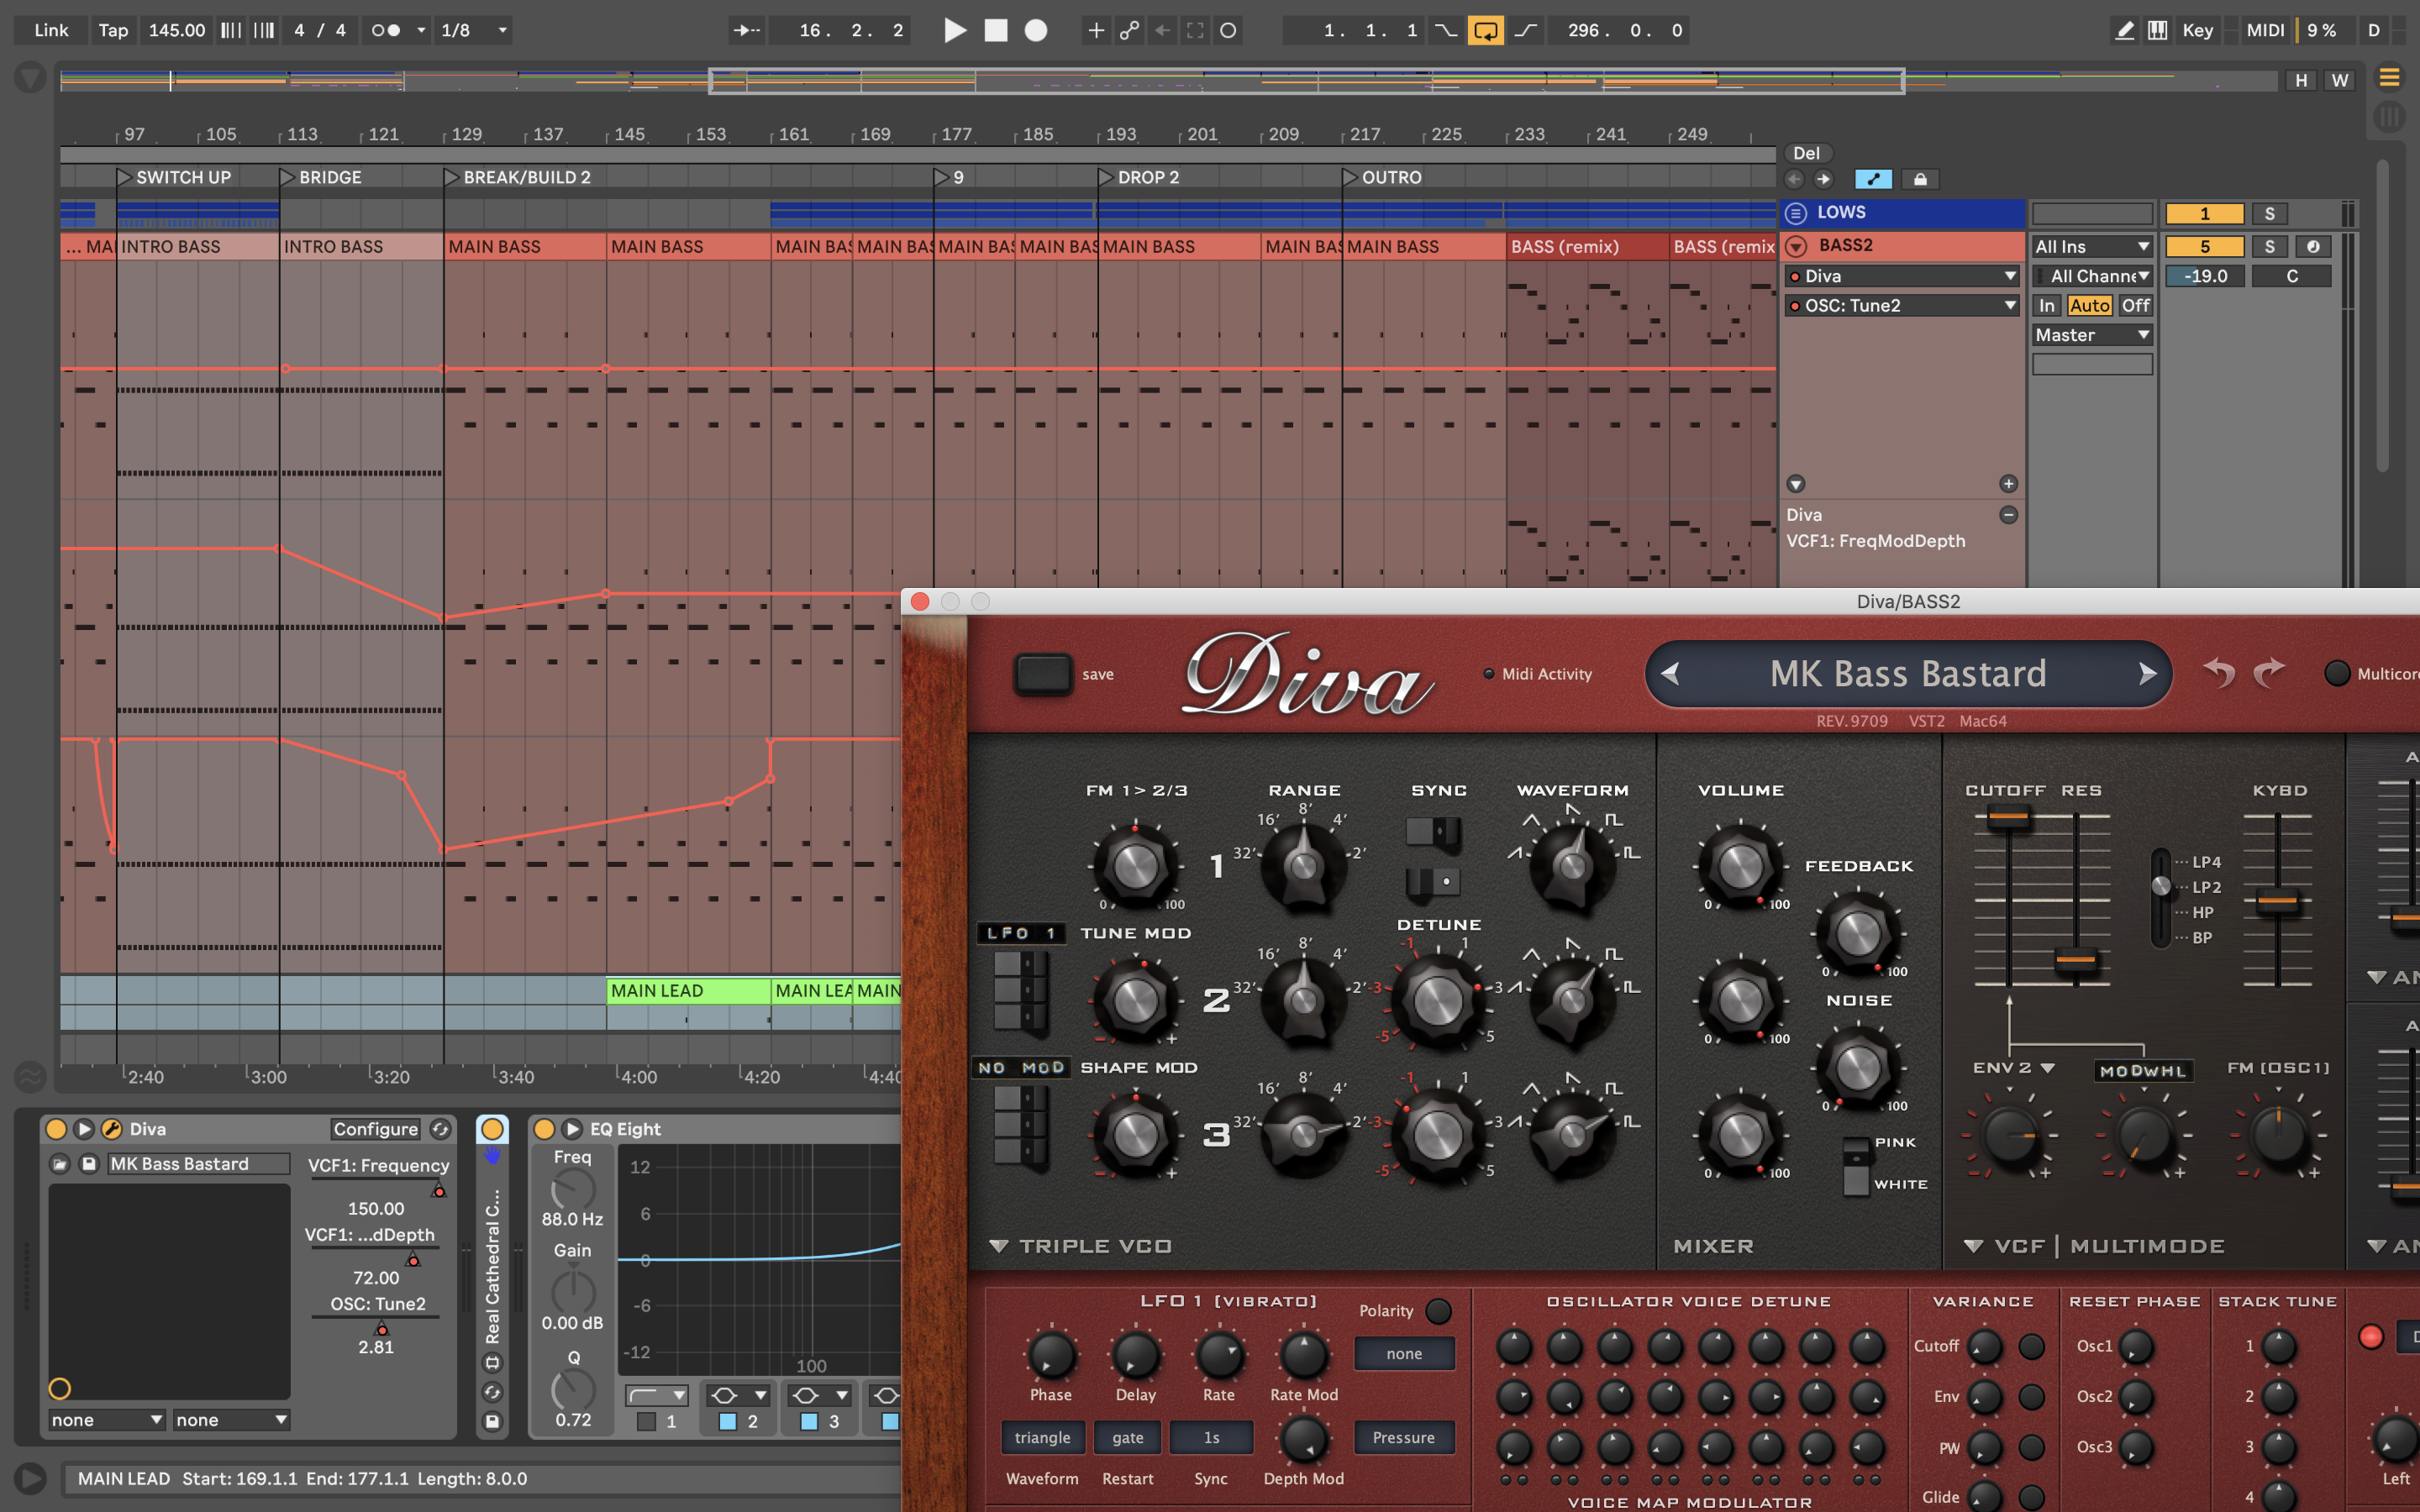Screen dimensions: 2420x1512
Task: Set monitor to Auto on BASS2
Action: point(2090,305)
